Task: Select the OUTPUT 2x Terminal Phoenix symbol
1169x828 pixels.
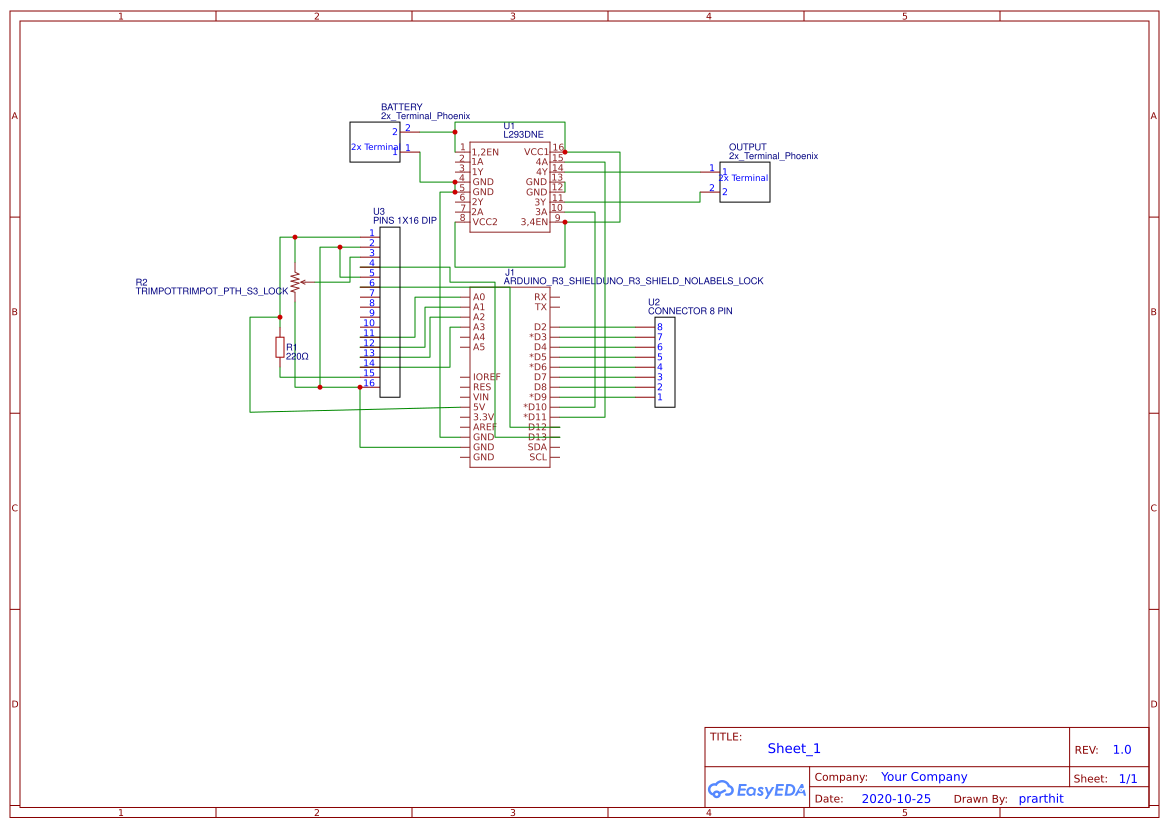Action: [x=744, y=181]
